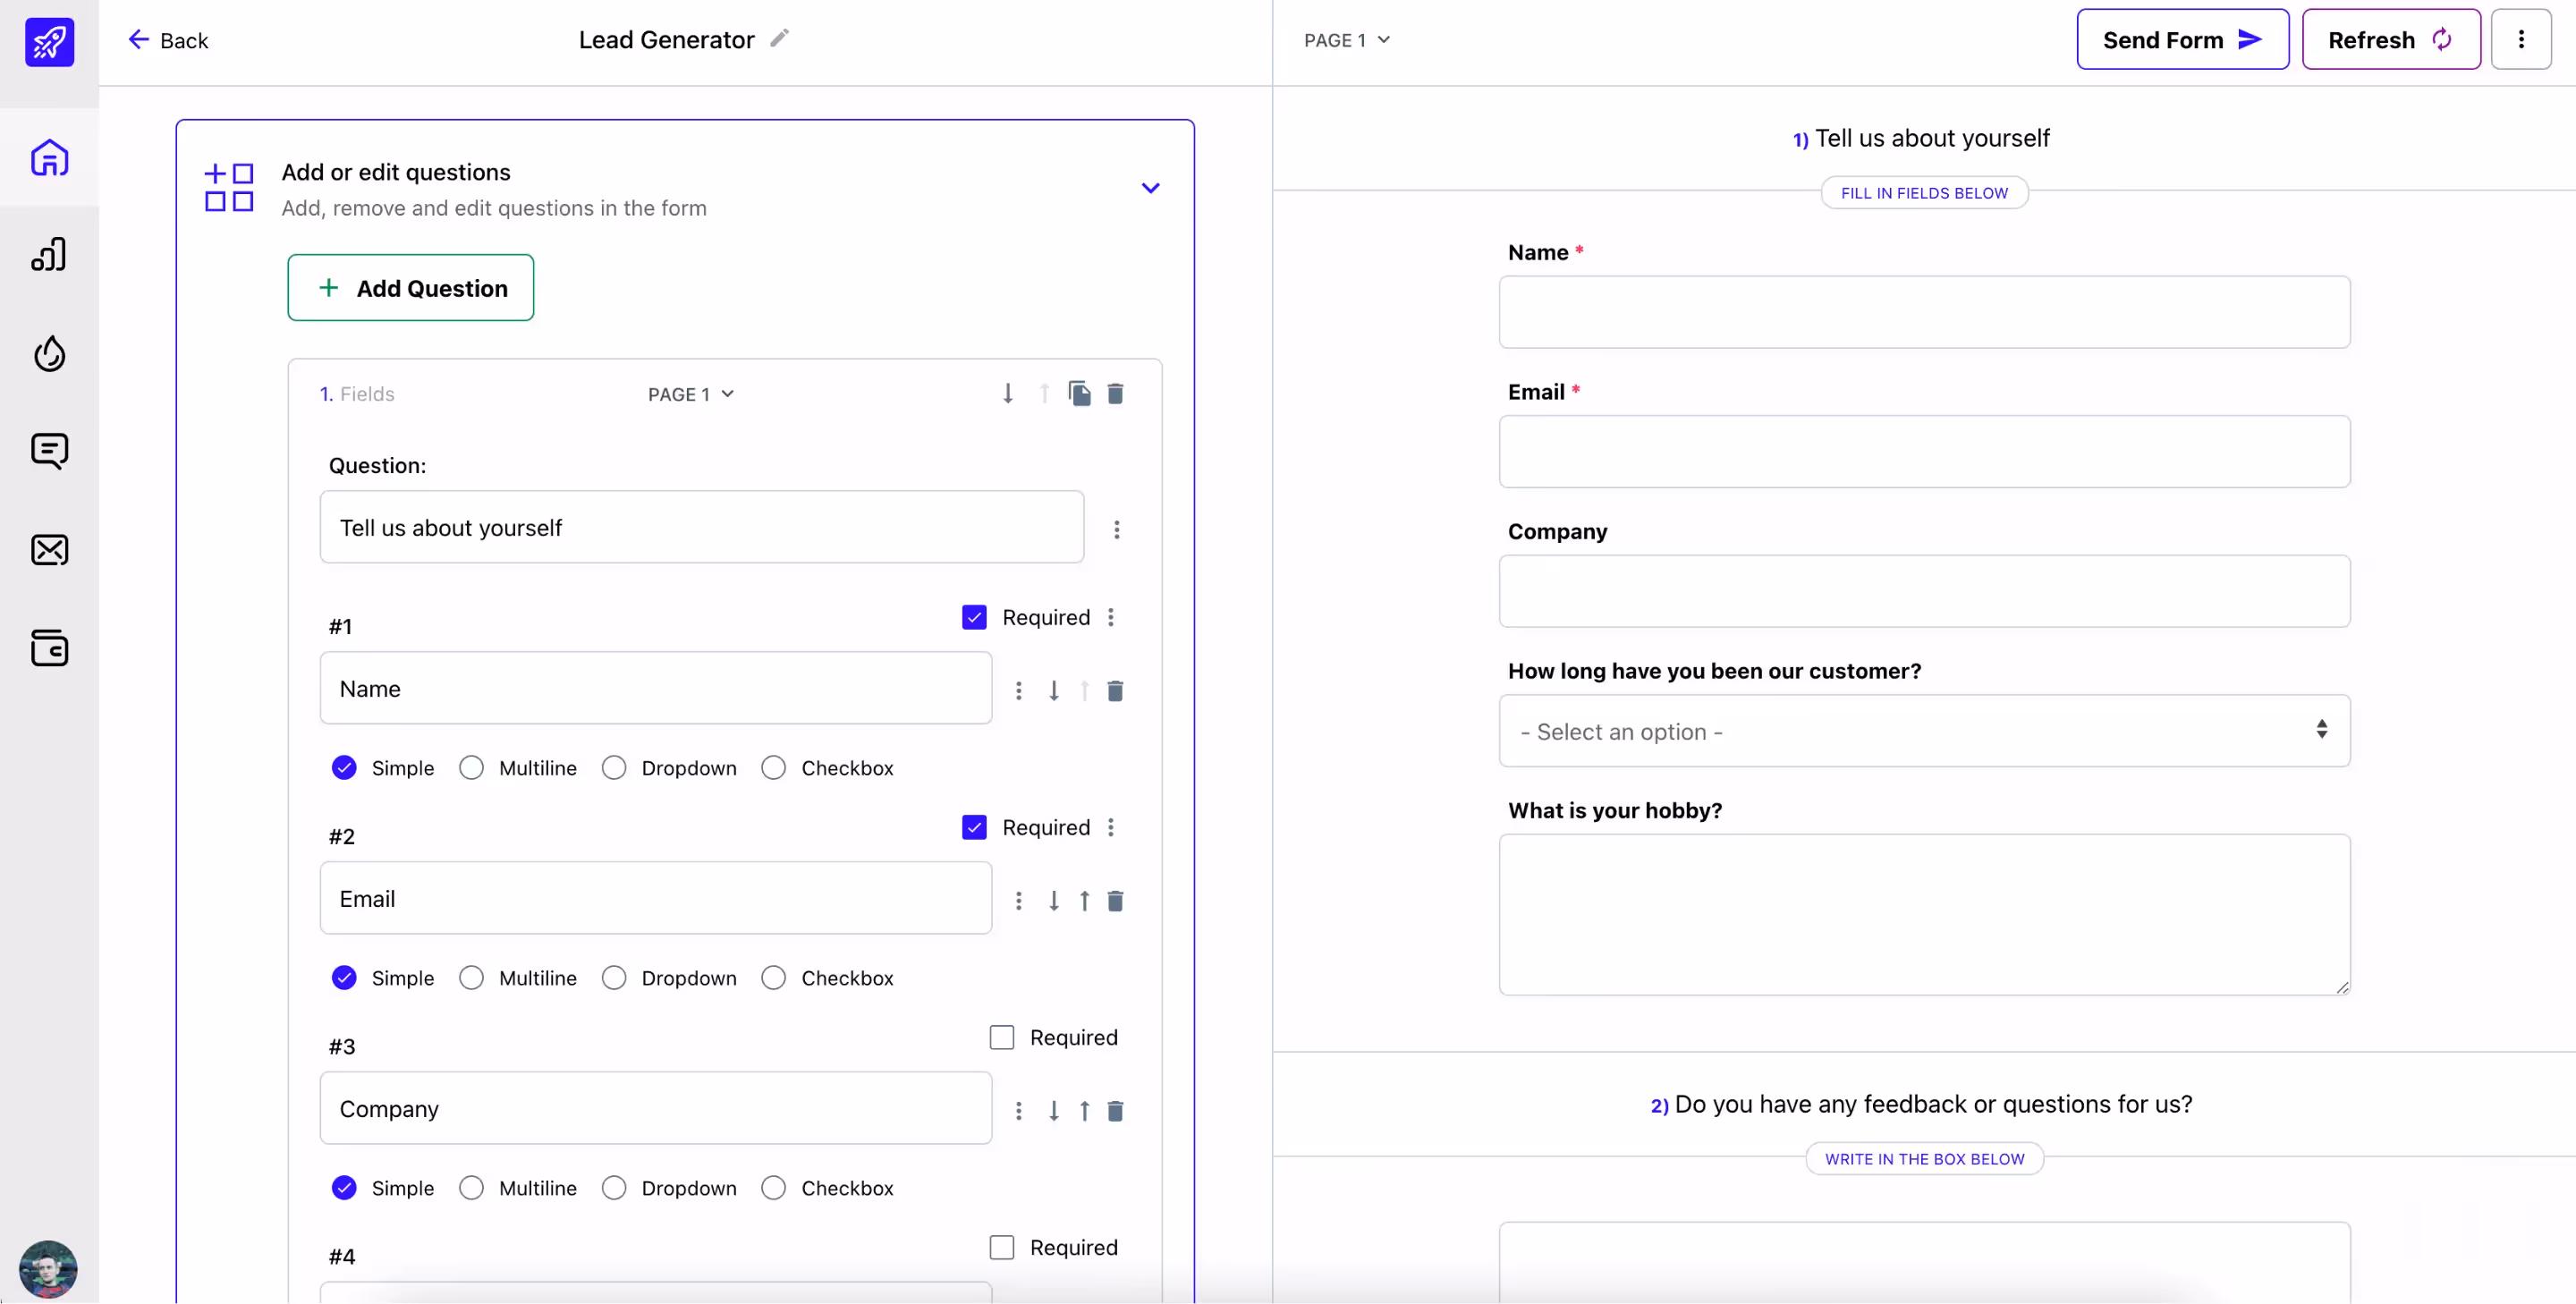The image size is (2576, 1304).
Task: Select Simple type for the Email field
Action: tap(344, 977)
